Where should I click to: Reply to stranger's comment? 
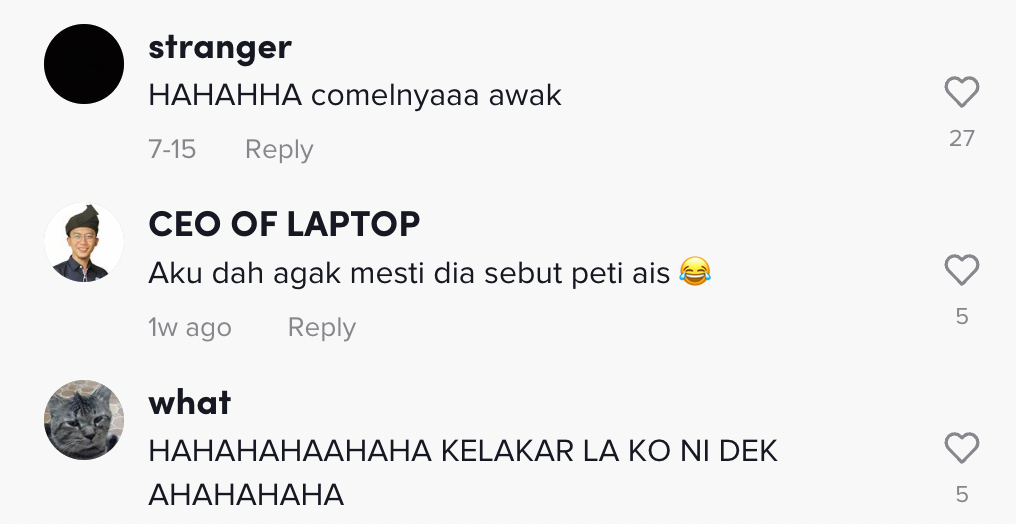click(x=279, y=150)
